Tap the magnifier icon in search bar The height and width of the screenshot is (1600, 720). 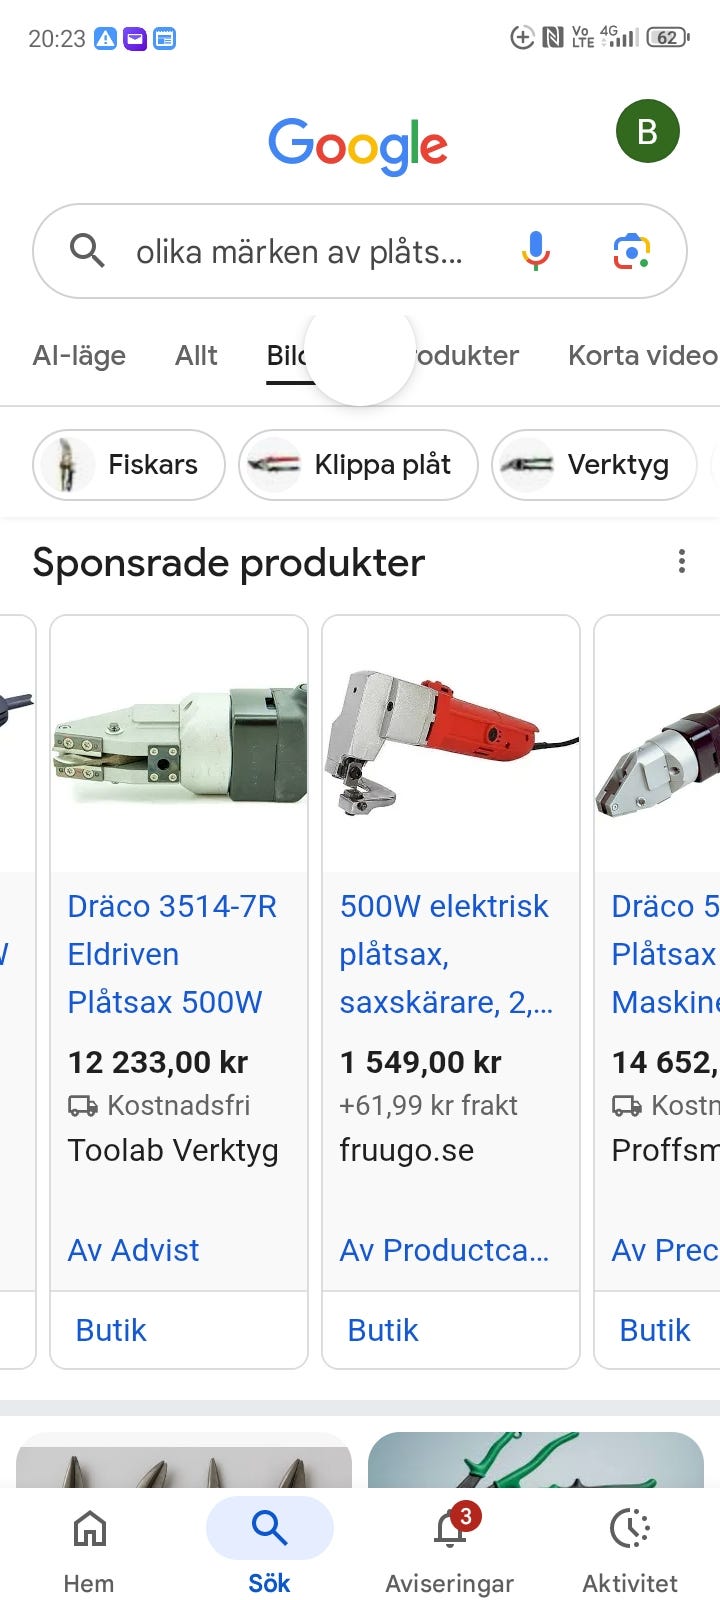[87, 250]
